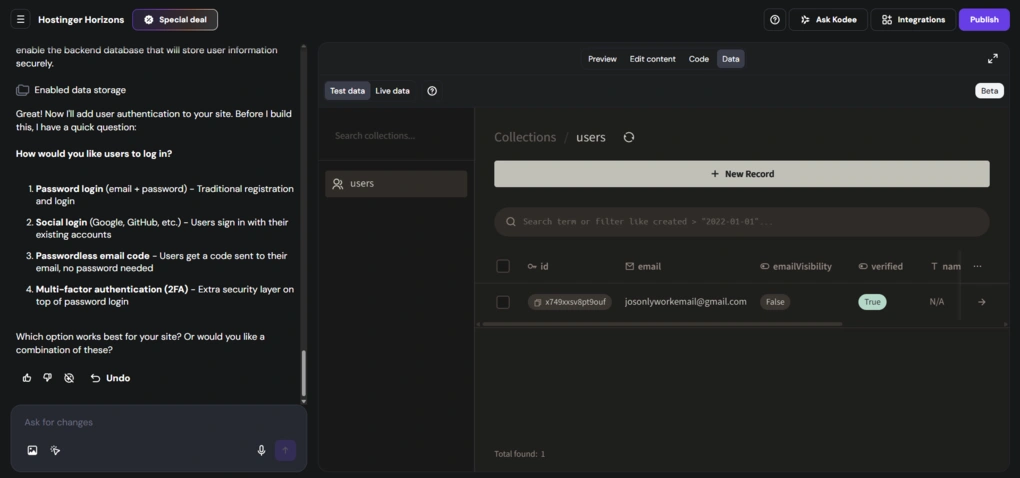1020x478 pixels.
Task: Select the Test data tab
Action: [347, 91]
